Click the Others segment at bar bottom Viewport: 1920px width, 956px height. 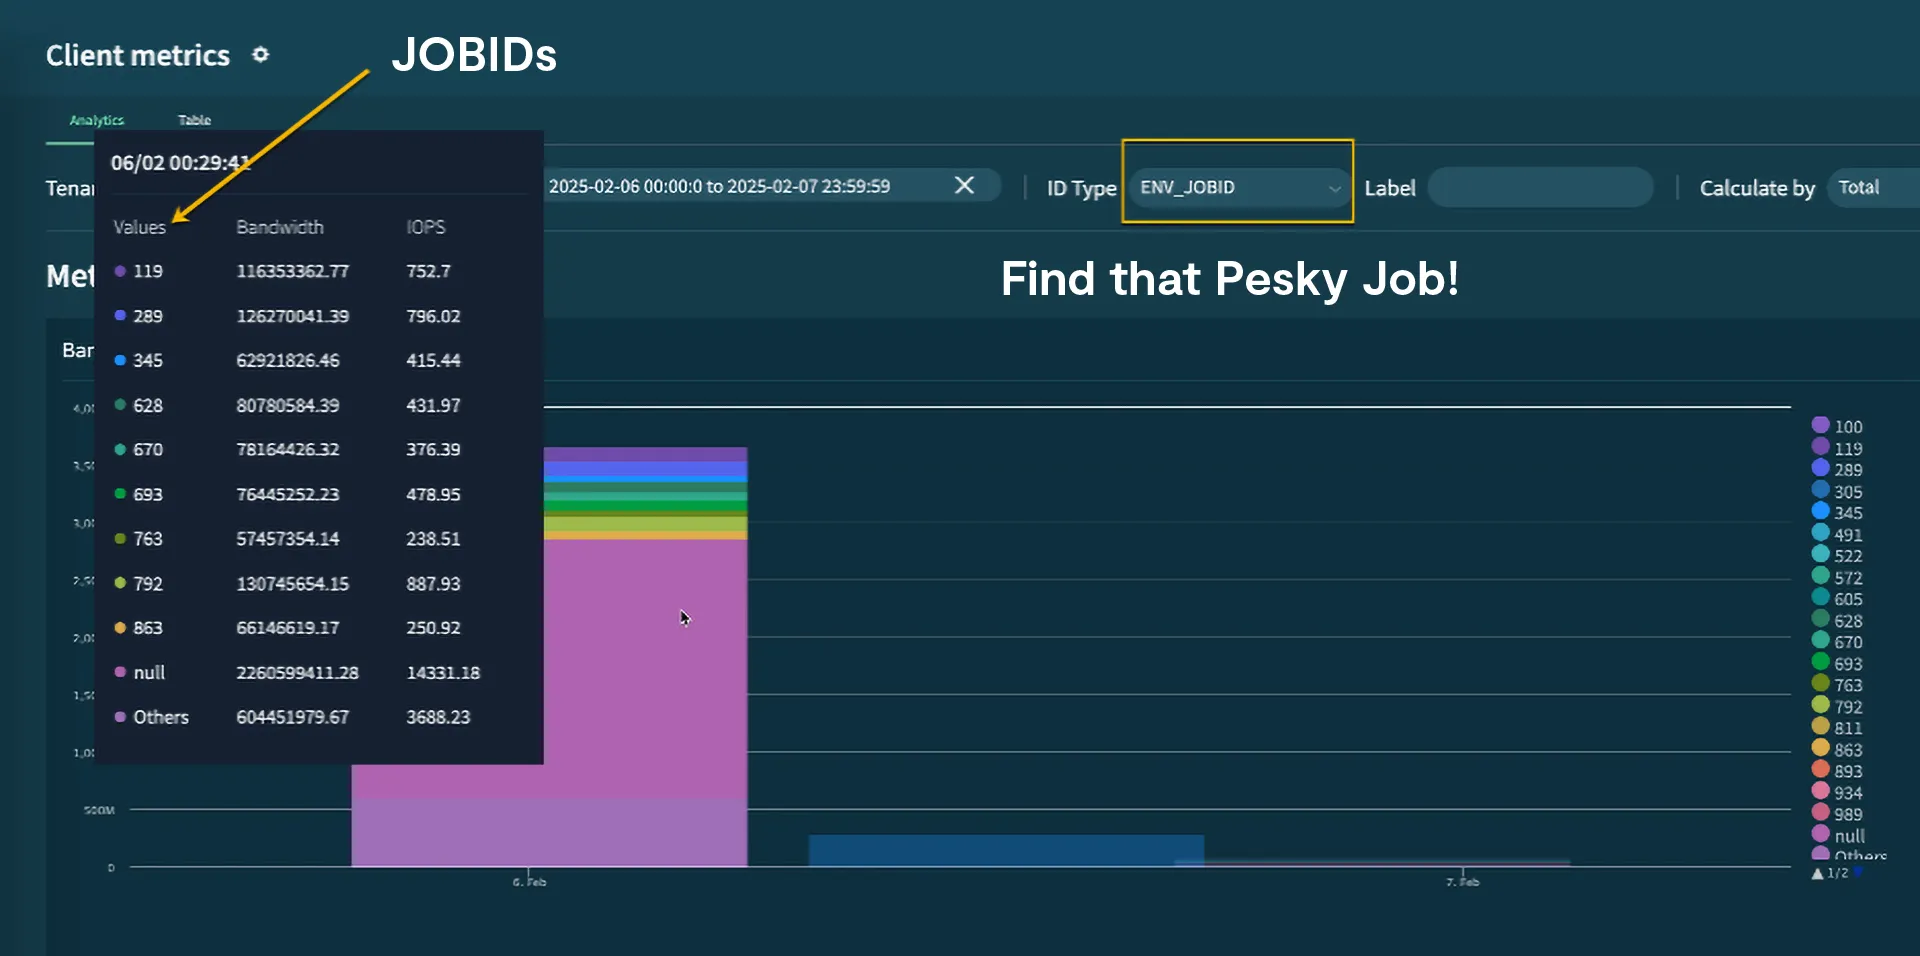[549, 832]
